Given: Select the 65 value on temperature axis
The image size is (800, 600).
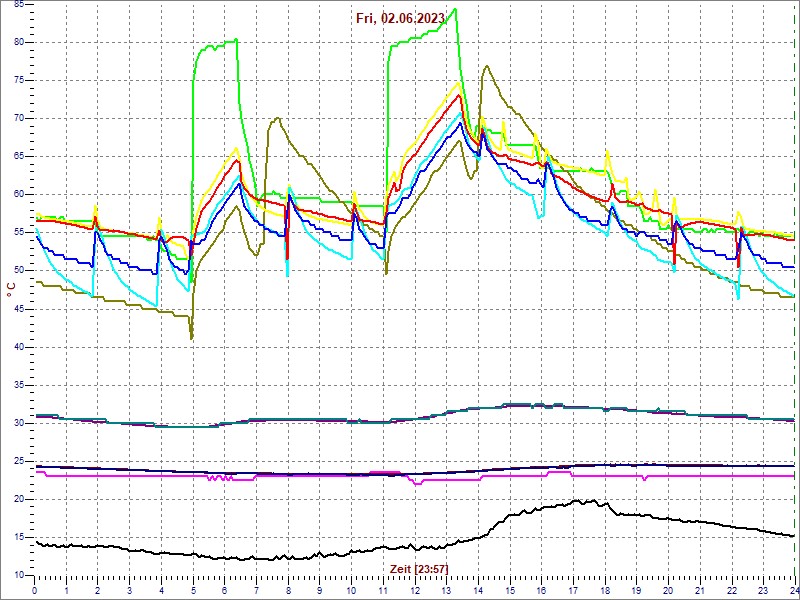Looking at the screenshot, I should pos(18,157).
